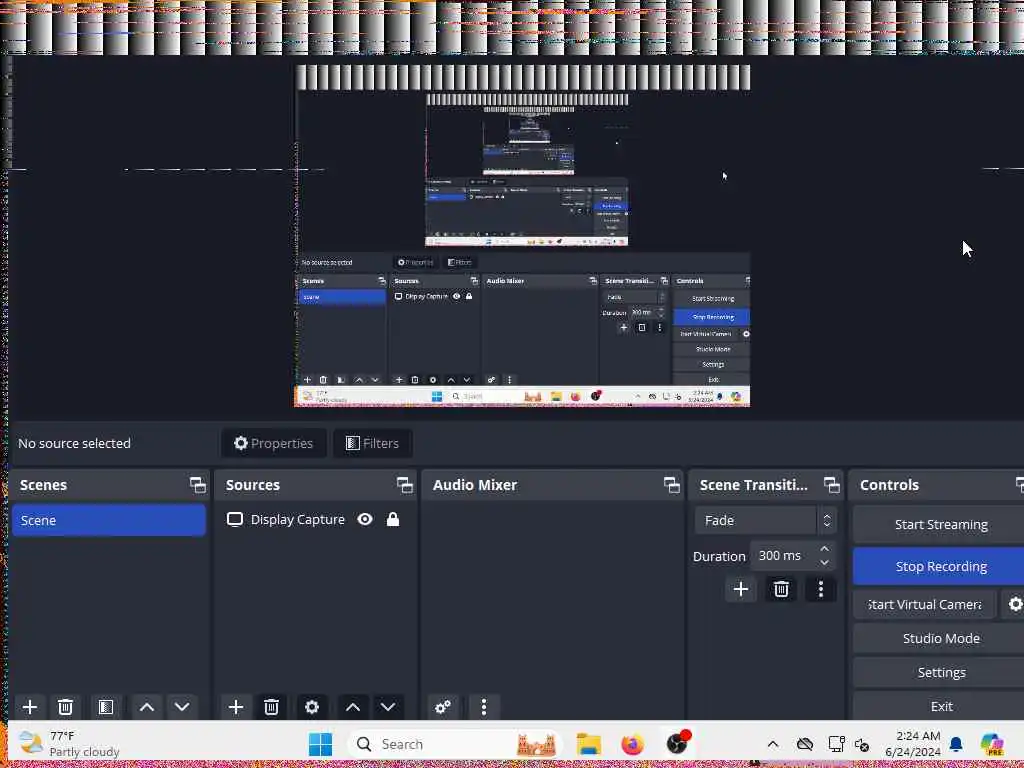
Task: Click the OBS Studio taskbar icon
Action: click(677, 743)
